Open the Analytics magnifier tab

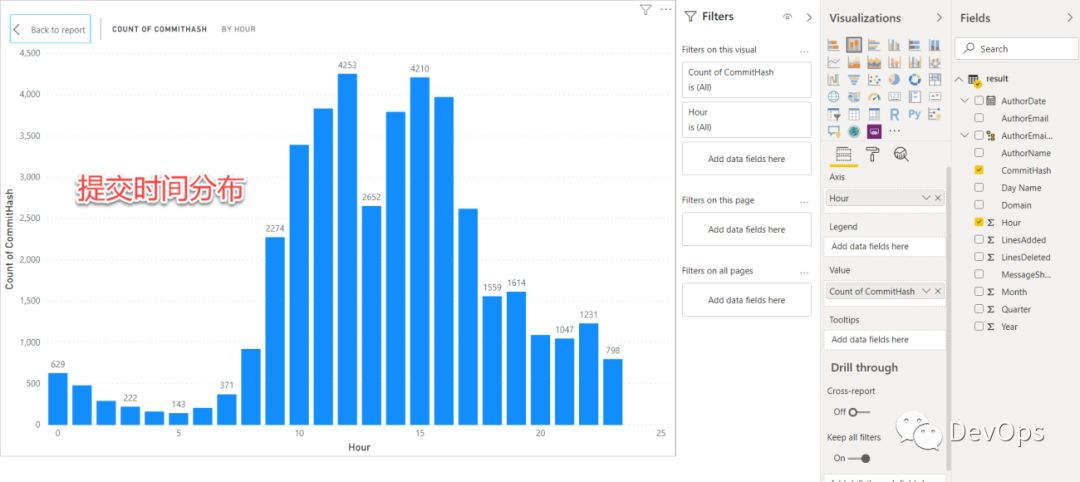(x=900, y=154)
